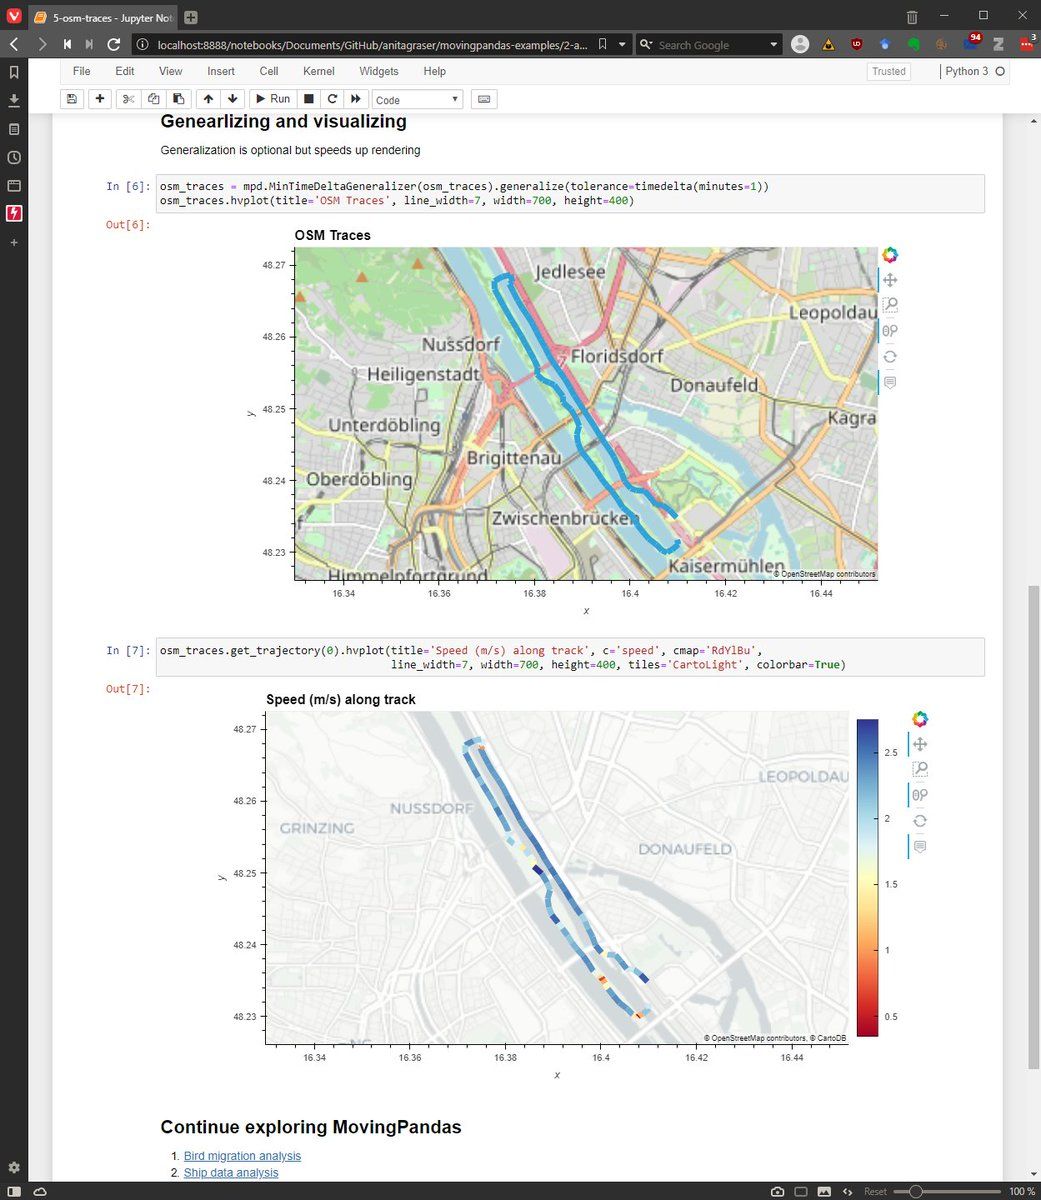Image resolution: width=1041 pixels, height=1200 pixels.
Task: Open the Kernel menu
Action: 319,71
